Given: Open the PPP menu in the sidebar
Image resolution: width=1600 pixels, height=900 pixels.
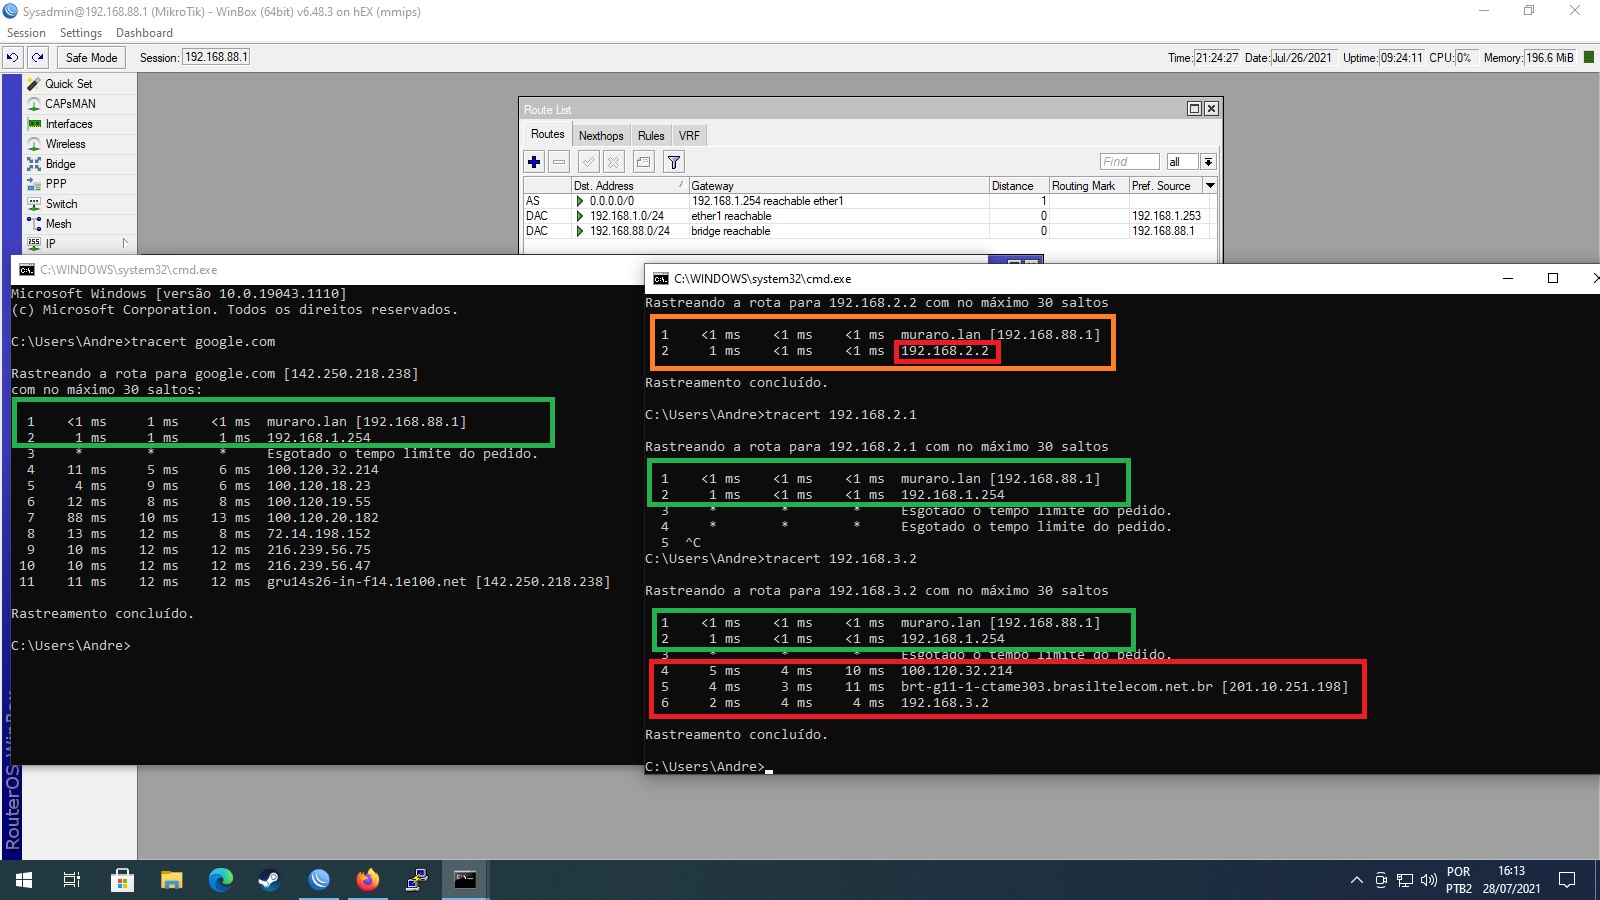Looking at the screenshot, I should pos(56,184).
